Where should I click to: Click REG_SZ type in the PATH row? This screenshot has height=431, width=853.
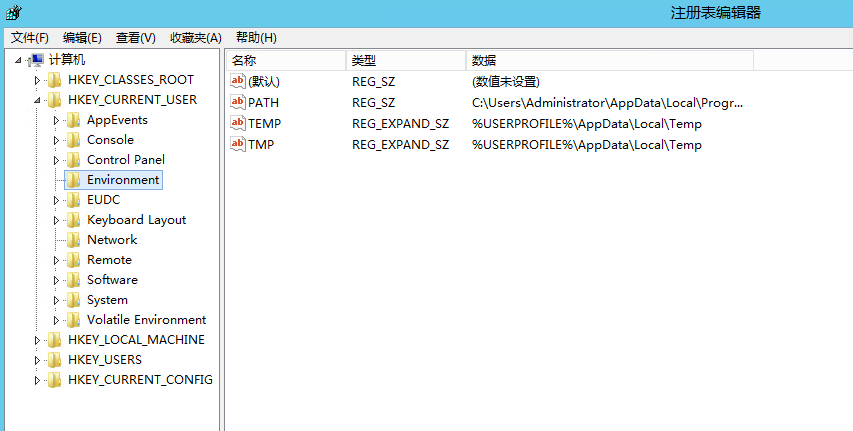coord(373,102)
